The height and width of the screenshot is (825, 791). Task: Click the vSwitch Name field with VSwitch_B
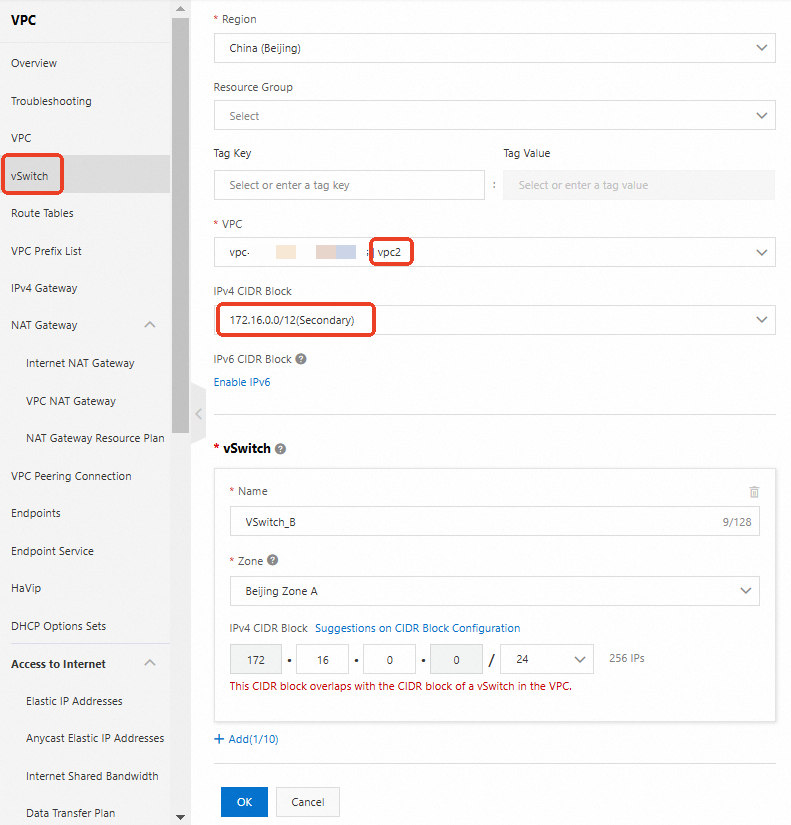(495, 521)
